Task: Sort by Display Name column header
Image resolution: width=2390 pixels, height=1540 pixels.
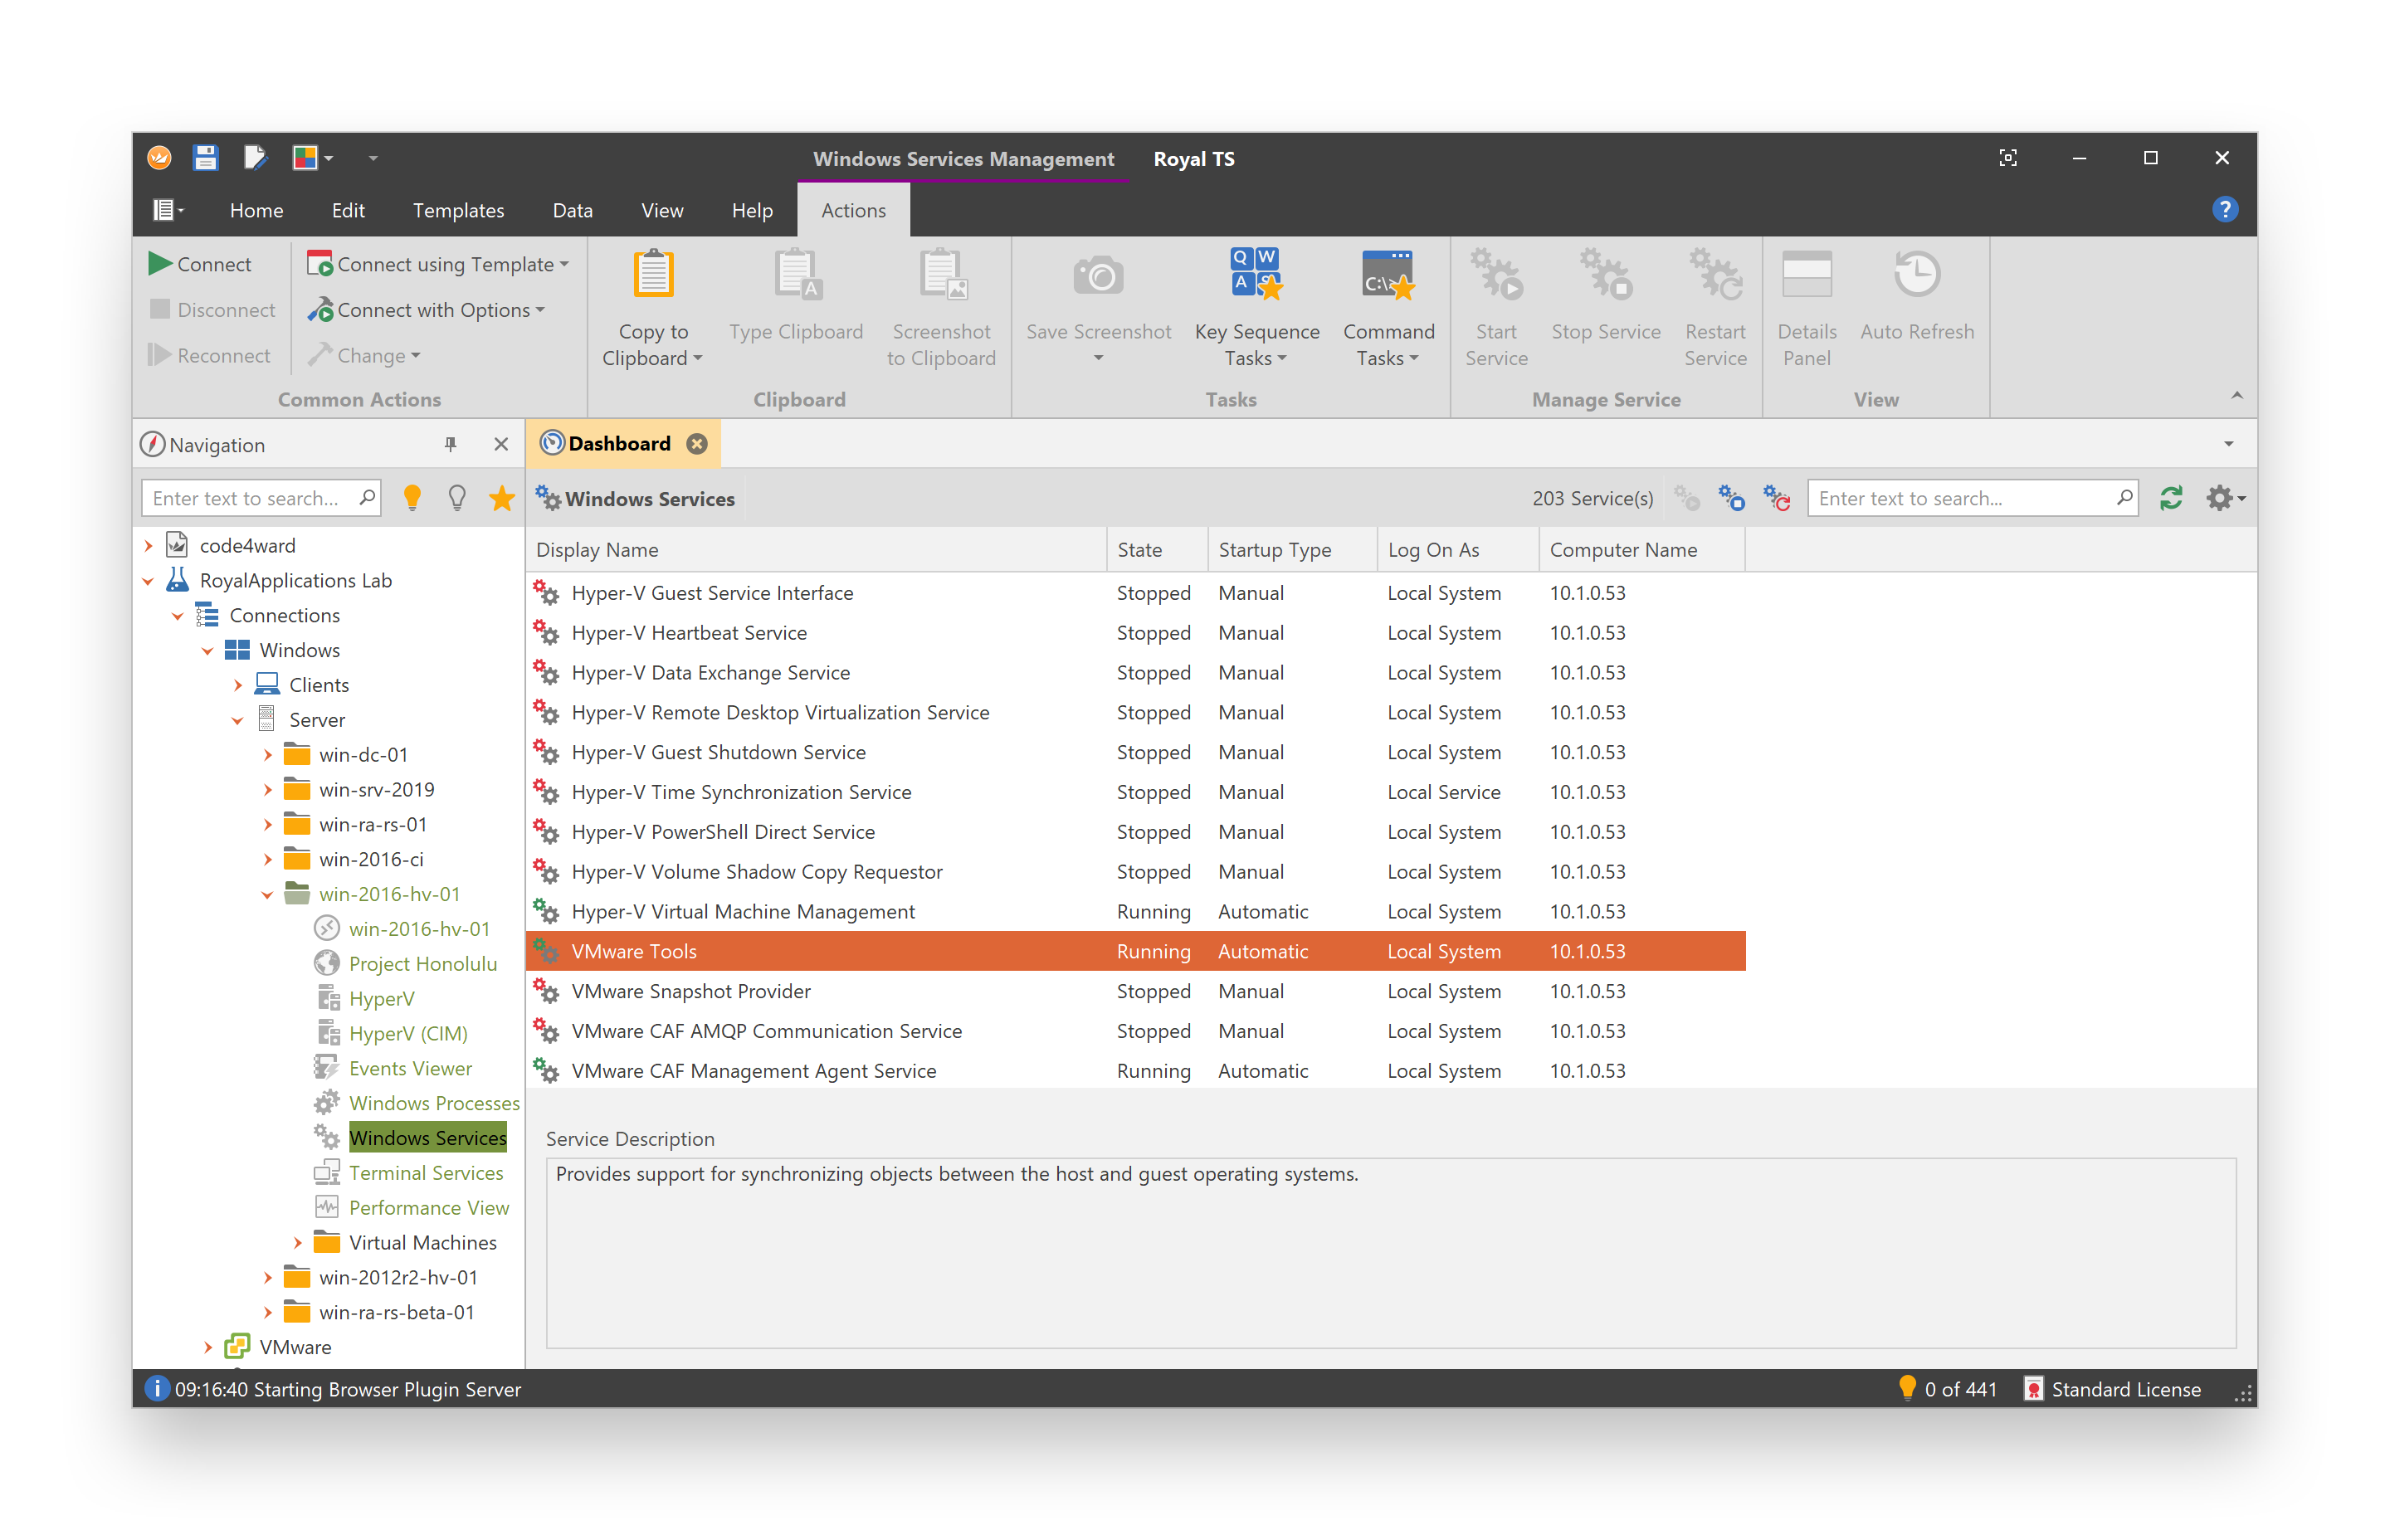Action: (816, 550)
